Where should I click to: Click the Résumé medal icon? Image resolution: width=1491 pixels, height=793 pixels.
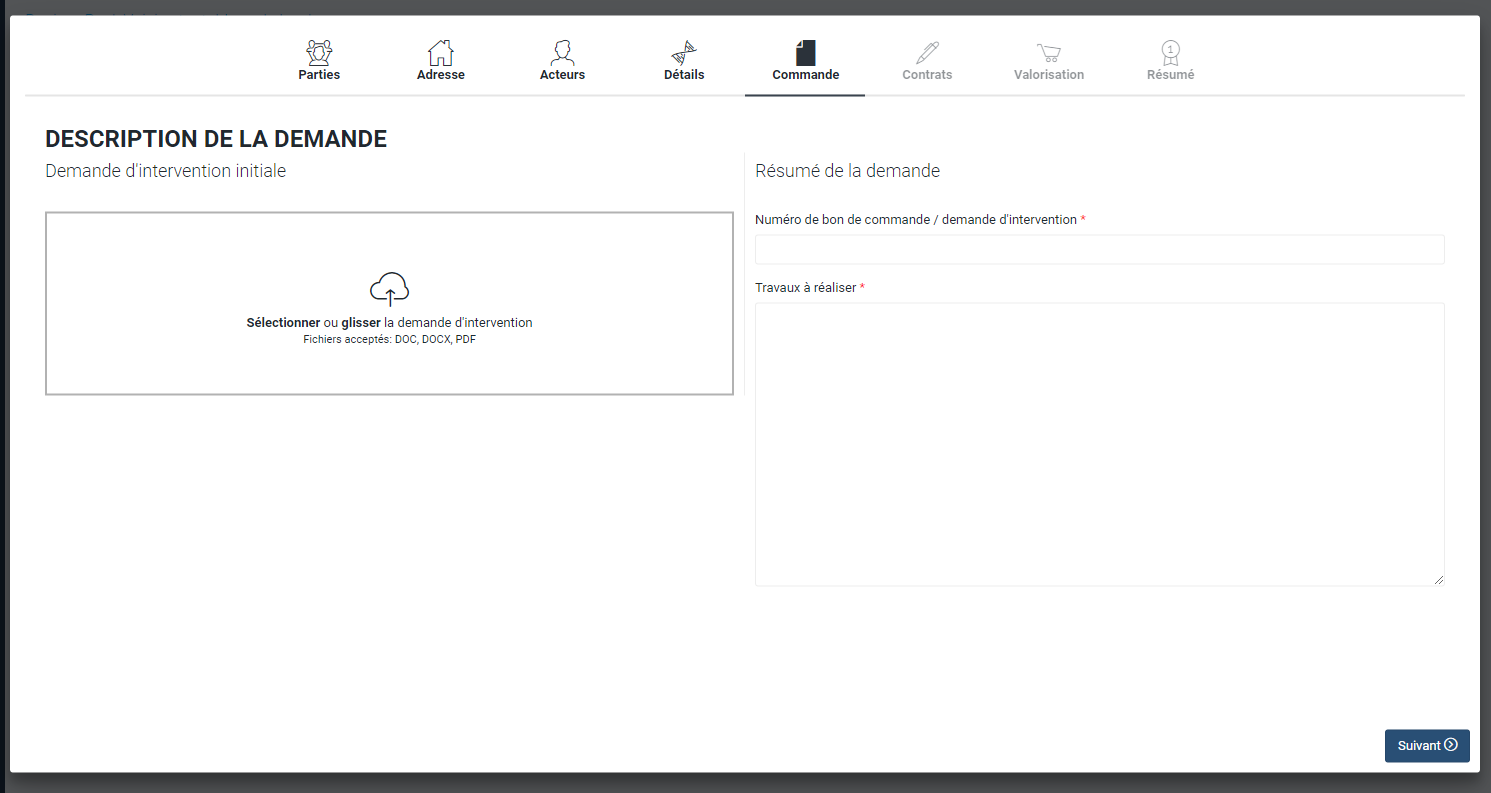(1170, 52)
